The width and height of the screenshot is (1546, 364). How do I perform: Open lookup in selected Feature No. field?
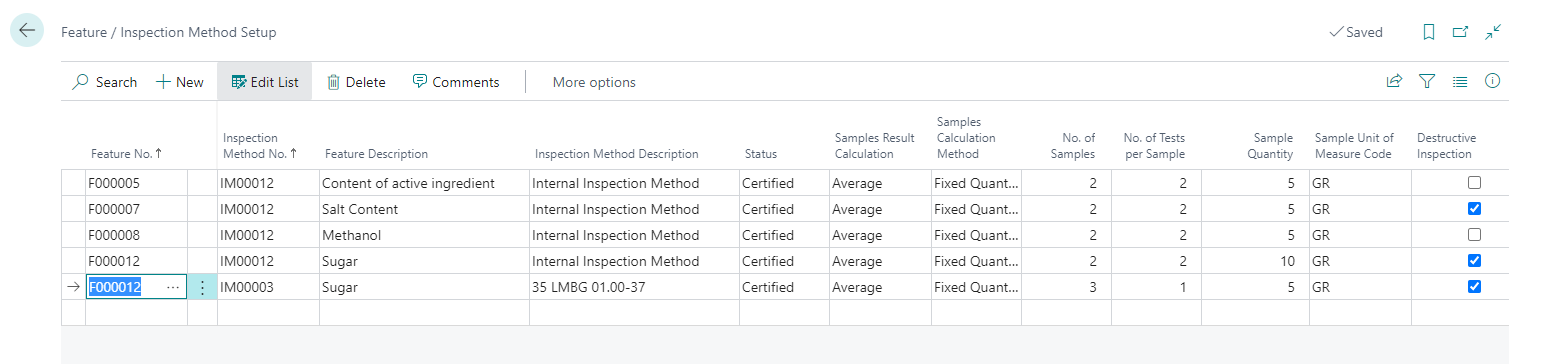[173, 287]
